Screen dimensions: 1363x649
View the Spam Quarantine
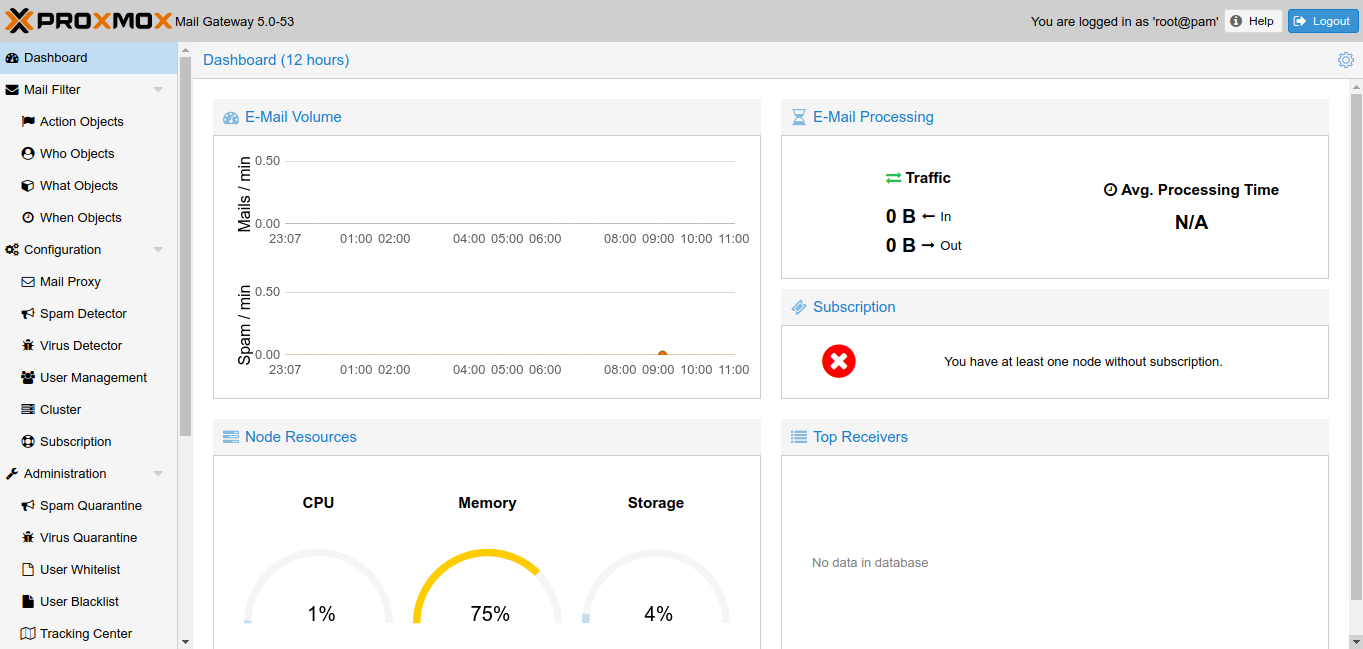click(89, 506)
